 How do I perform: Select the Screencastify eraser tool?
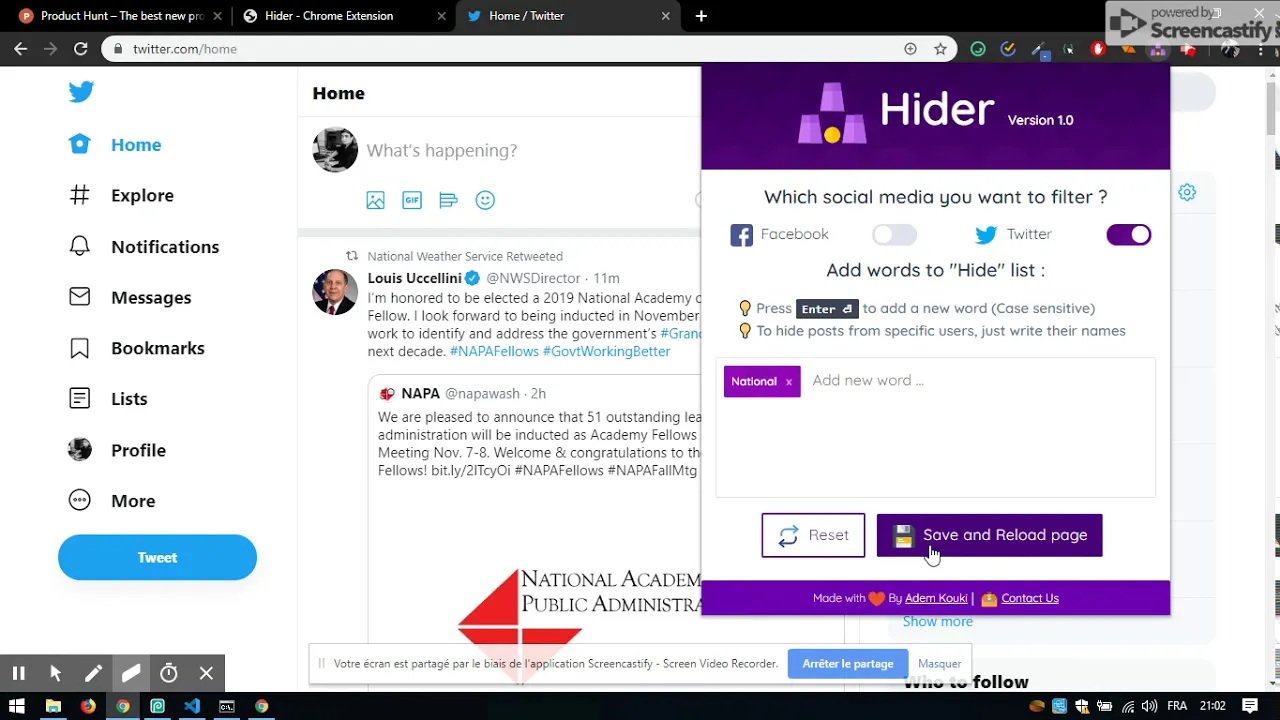pyautogui.click(x=131, y=674)
